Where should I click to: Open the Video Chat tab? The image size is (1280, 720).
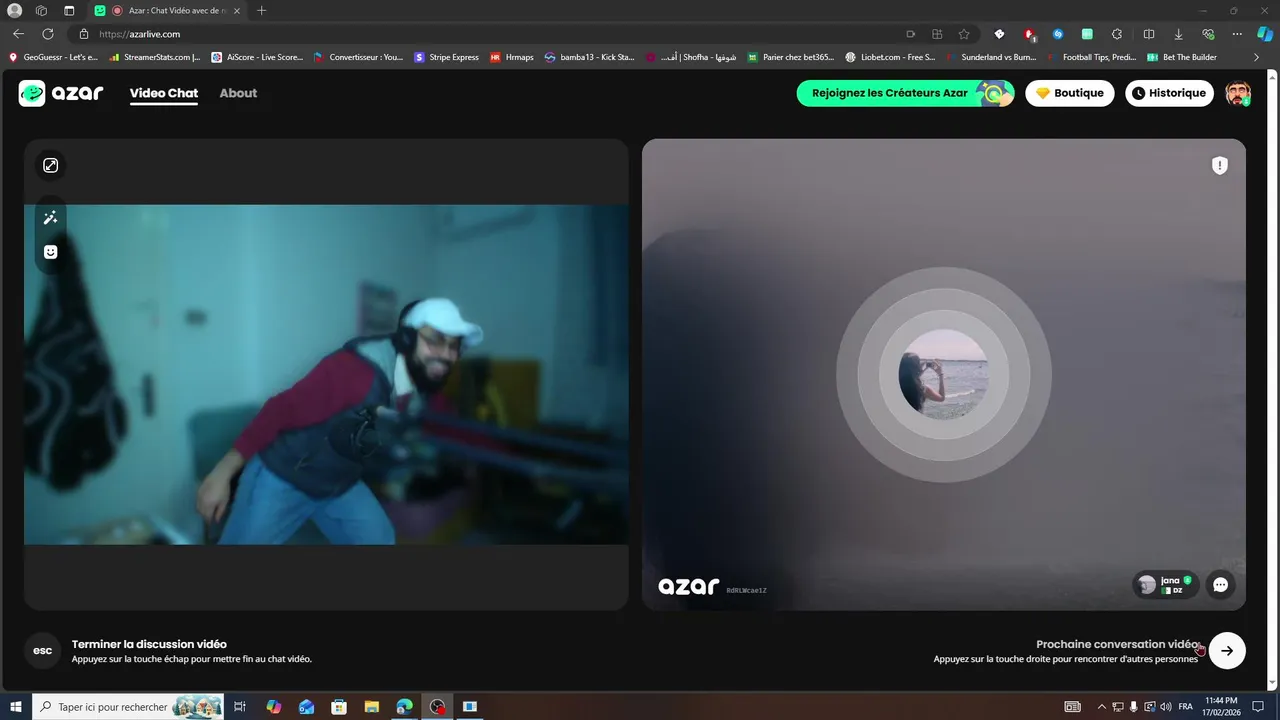click(x=164, y=93)
